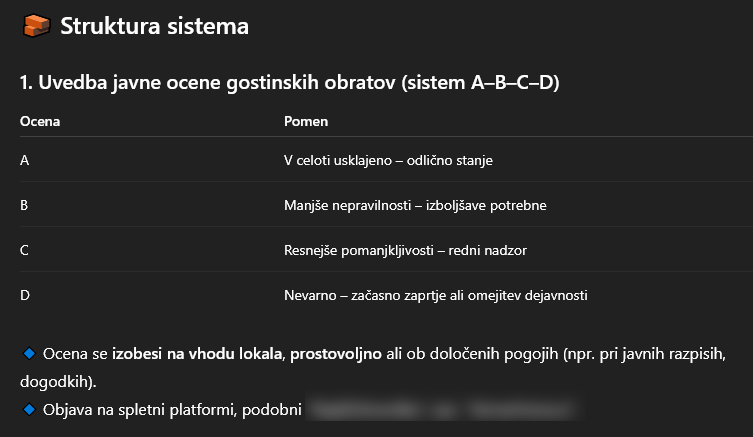The width and height of the screenshot is (753, 437).
Task: Click bold word 'prostovoljno'
Action: (336, 354)
